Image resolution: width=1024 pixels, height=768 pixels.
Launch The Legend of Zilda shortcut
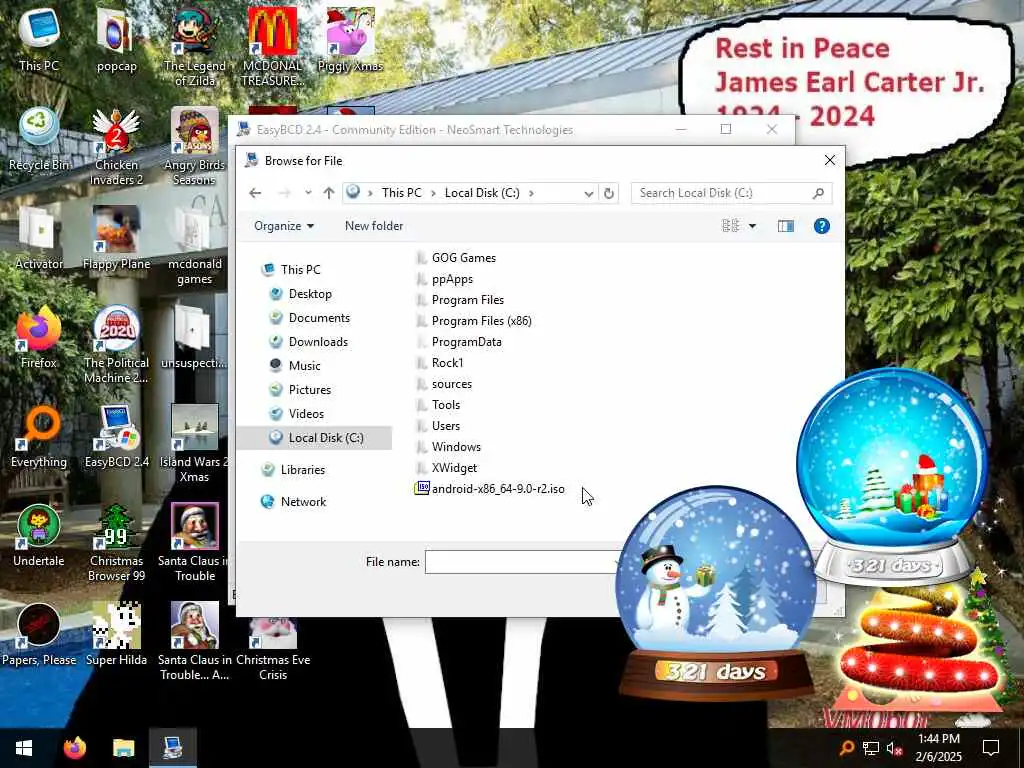point(195,47)
